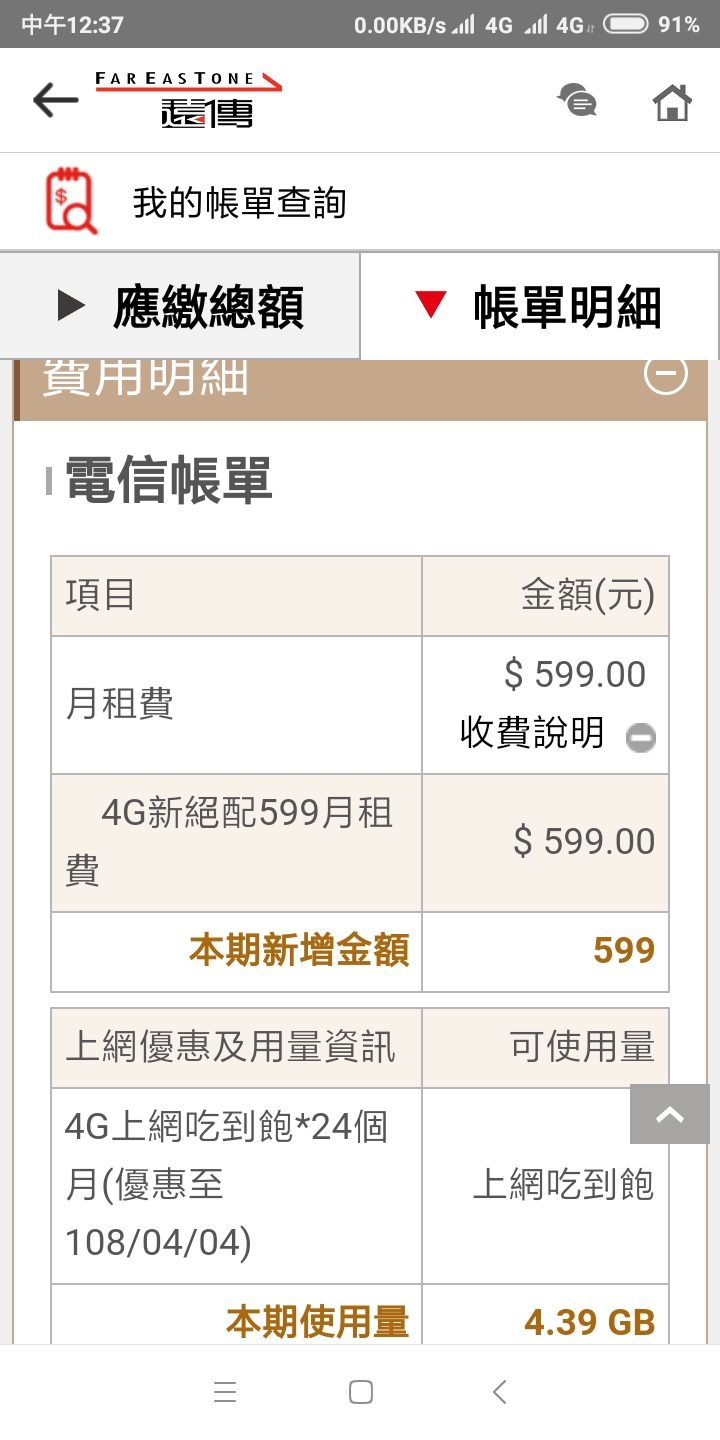The height and width of the screenshot is (1440, 720).
Task: Tap the FarEasTone logo
Action: 189,100
